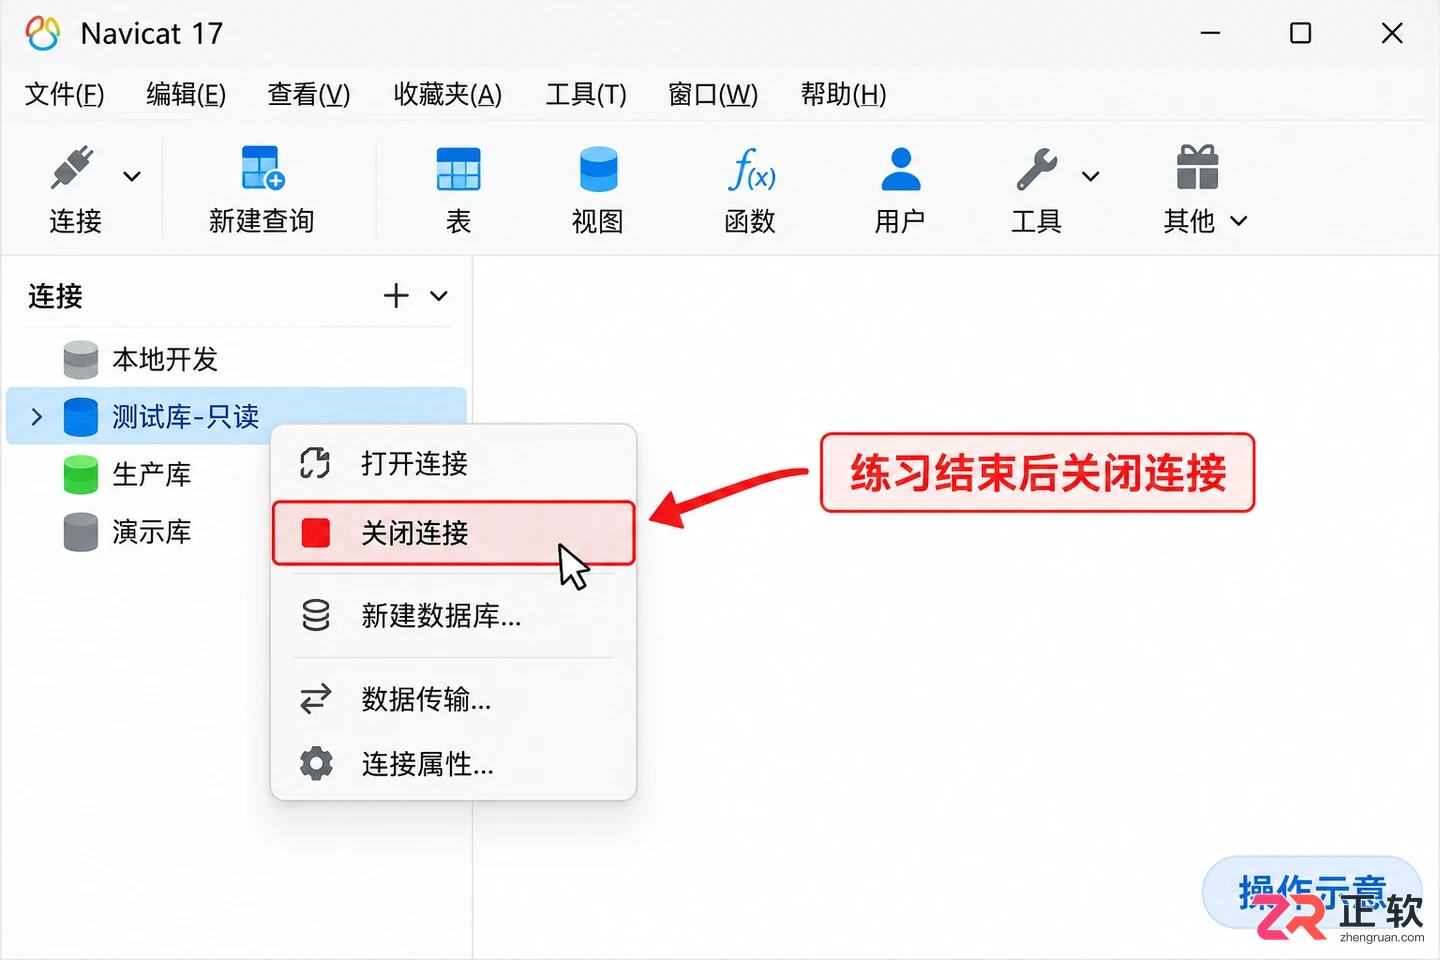Viewport: 1440px width, 960px height.
Task: Open the 编辑(E) menu
Action: click(186, 94)
